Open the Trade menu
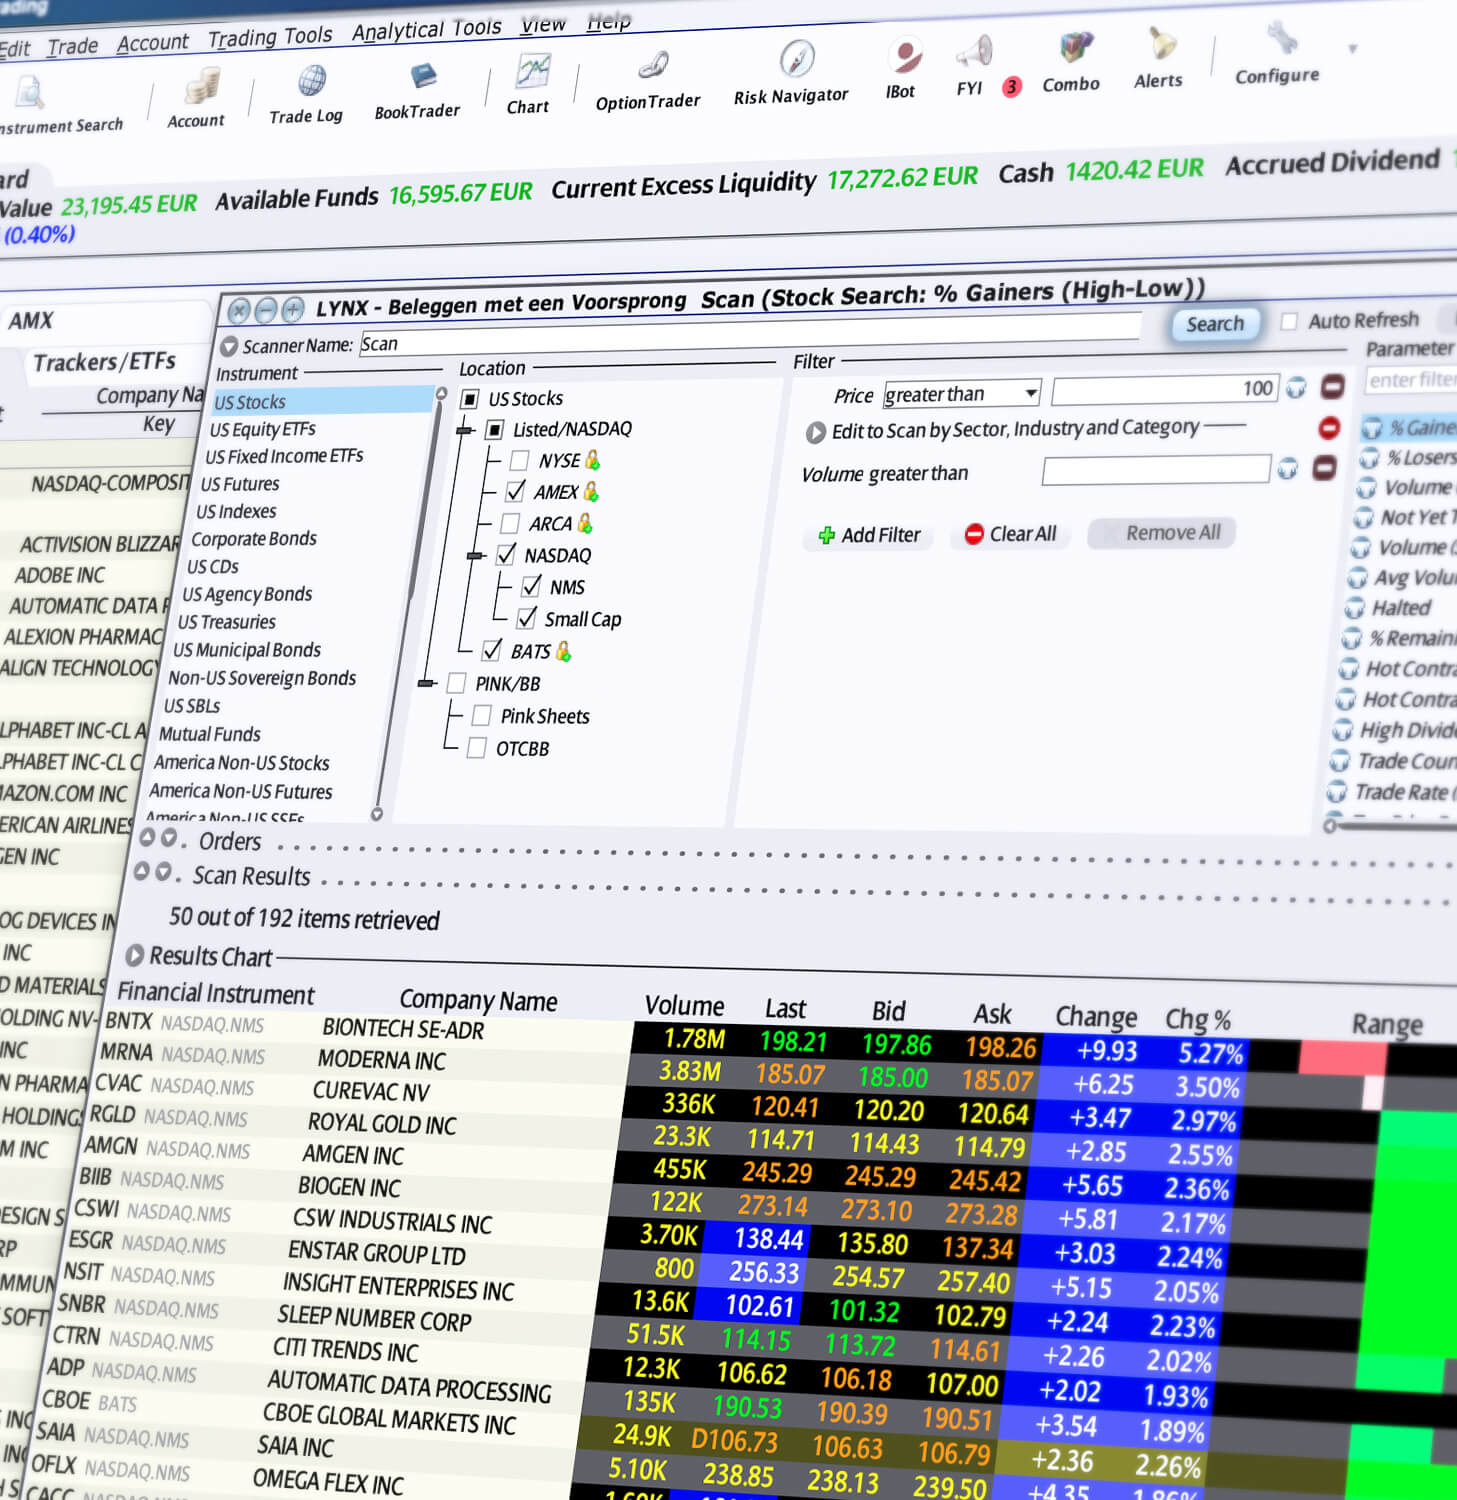 click(73, 46)
